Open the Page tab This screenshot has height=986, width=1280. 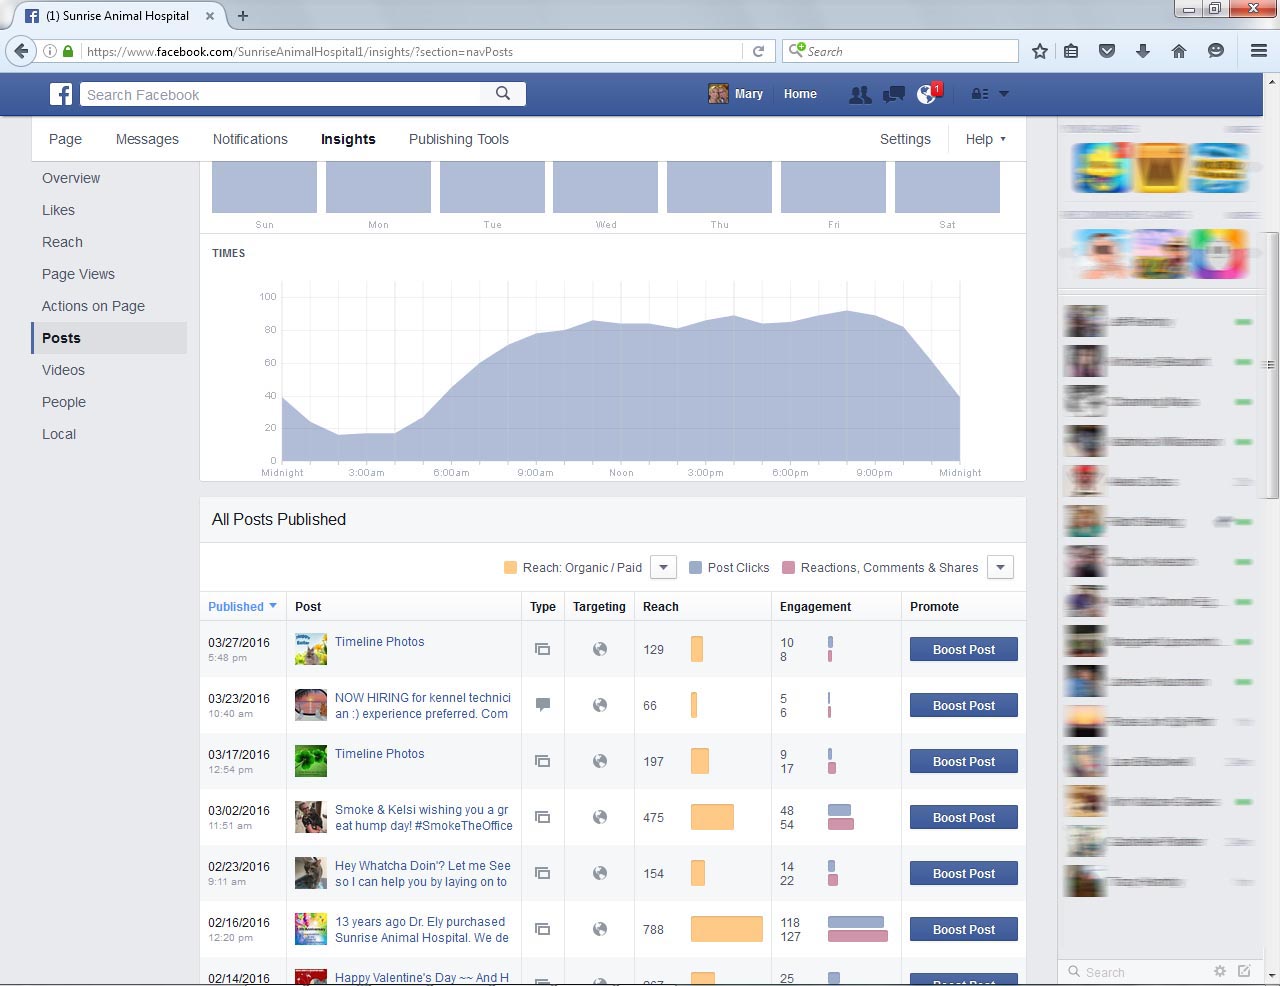click(x=65, y=139)
